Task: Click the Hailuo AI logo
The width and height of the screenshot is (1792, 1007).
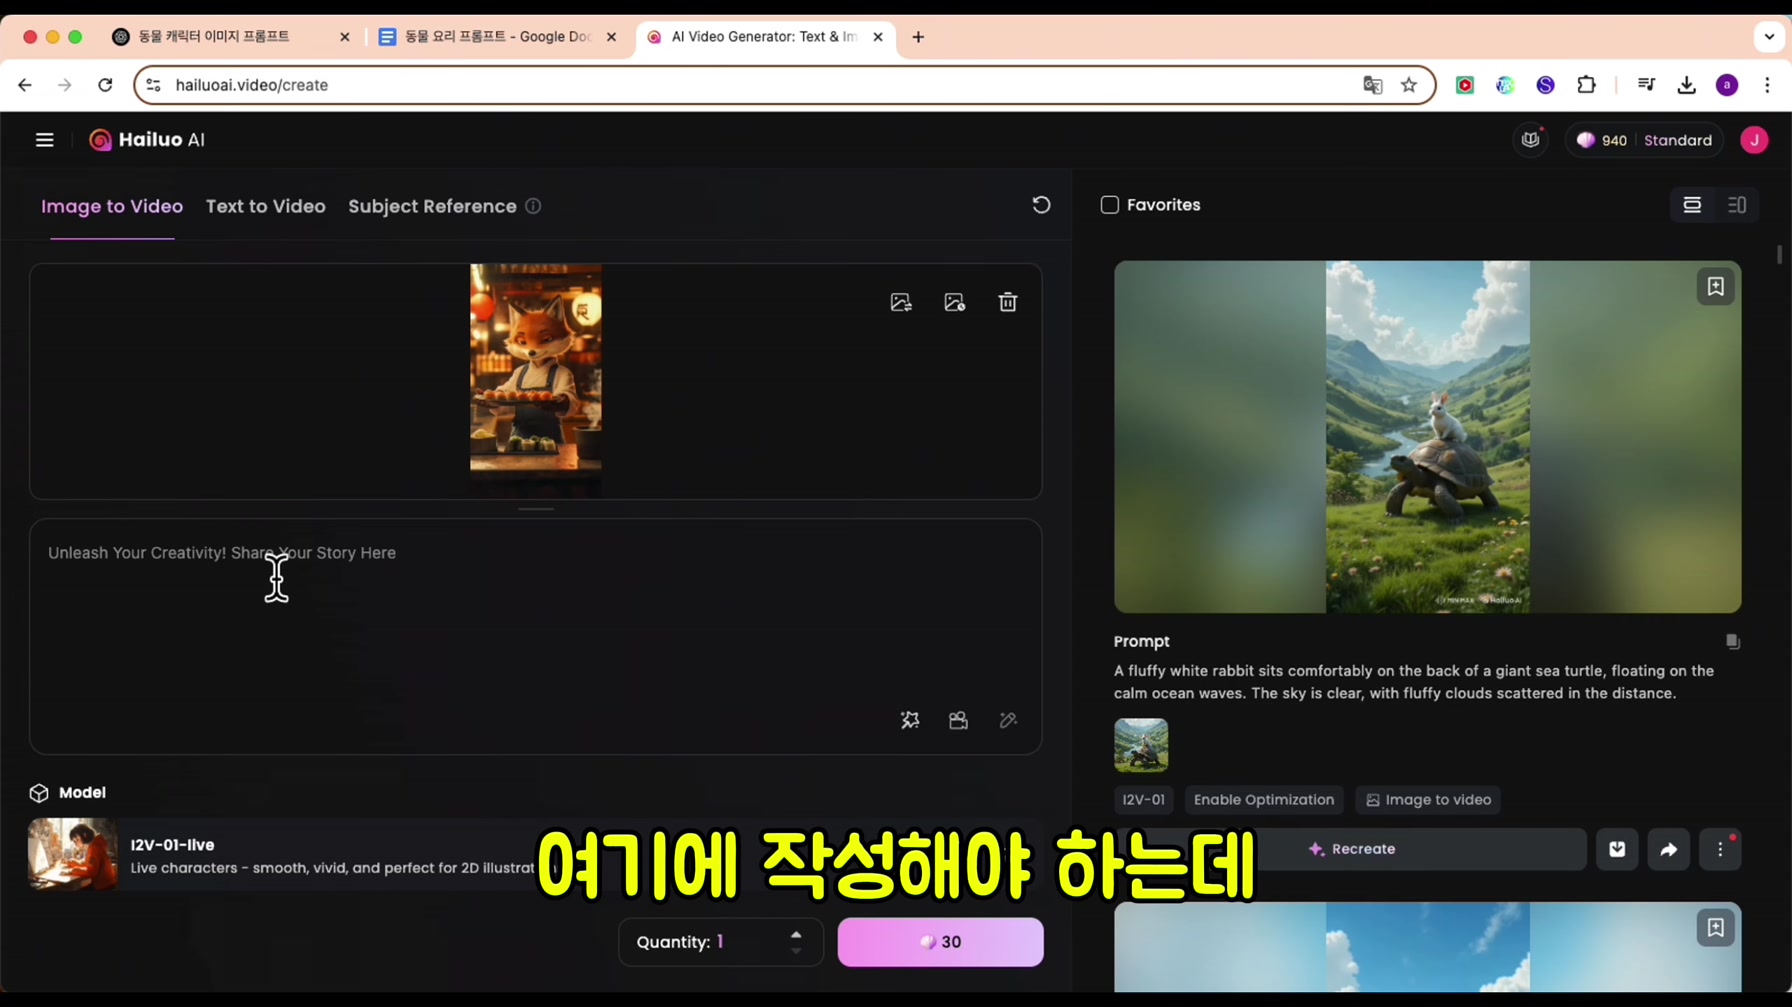Action: (147, 140)
